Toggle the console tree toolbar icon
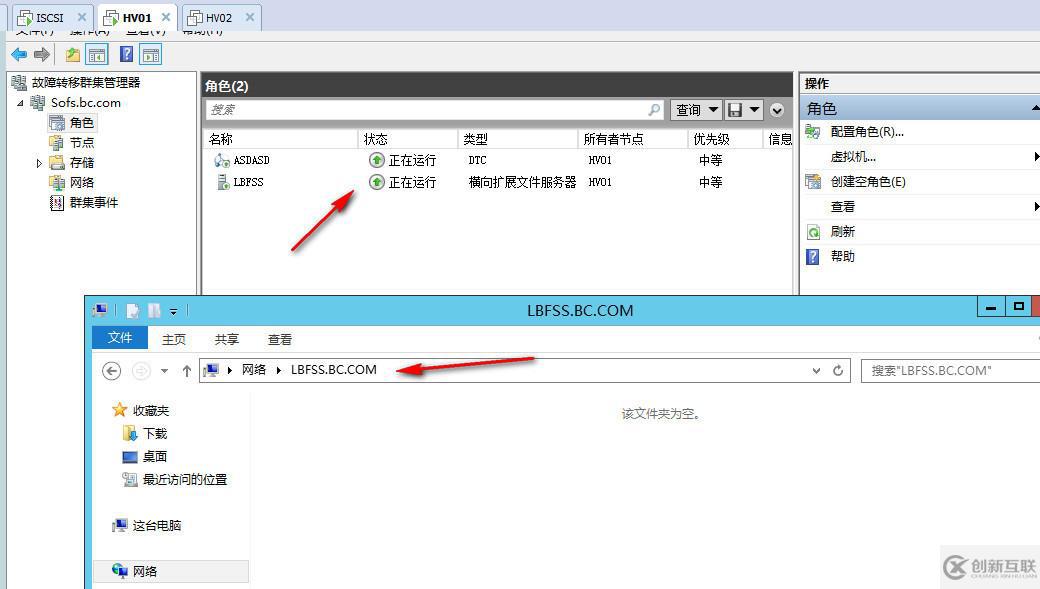 (x=98, y=55)
